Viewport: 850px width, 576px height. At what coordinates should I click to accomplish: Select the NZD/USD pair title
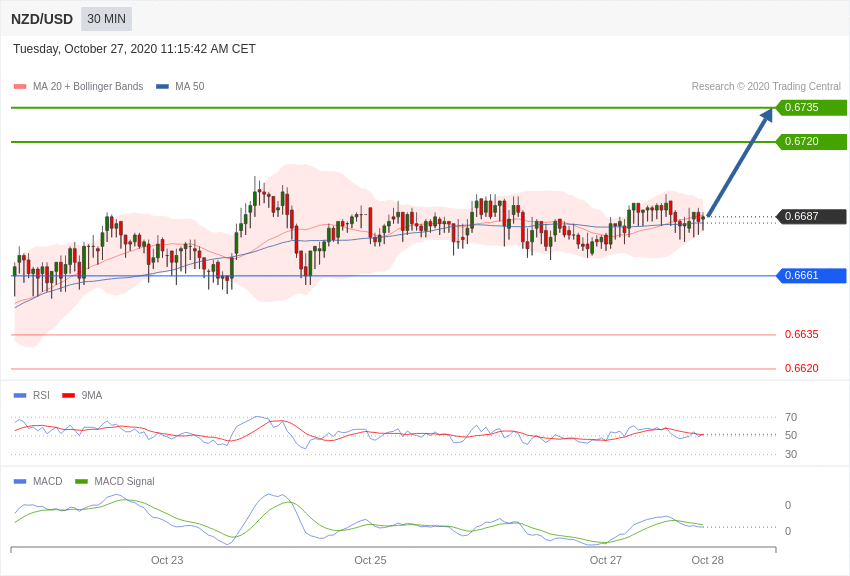(42, 20)
